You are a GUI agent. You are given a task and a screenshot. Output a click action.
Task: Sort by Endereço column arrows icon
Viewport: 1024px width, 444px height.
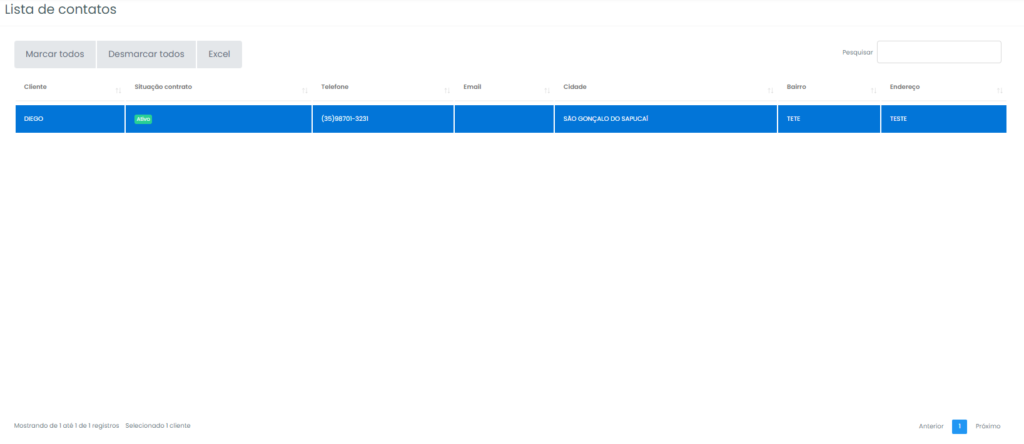point(1000,91)
